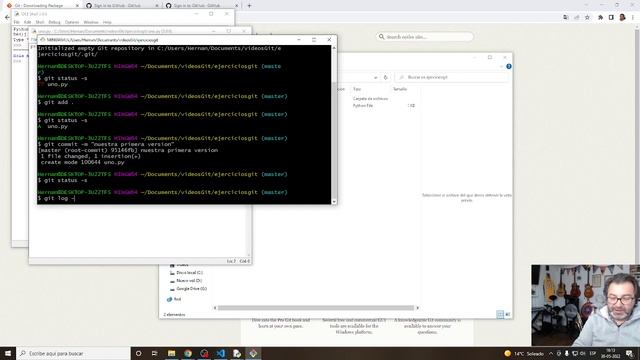Bookmark this page with the star icon
The image size is (640, 360).
[587, 18]
